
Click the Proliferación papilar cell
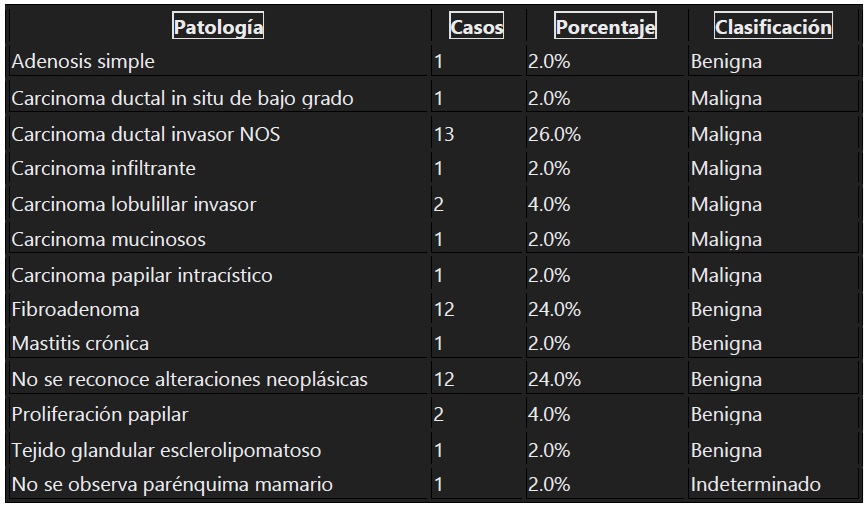(99, 415)
